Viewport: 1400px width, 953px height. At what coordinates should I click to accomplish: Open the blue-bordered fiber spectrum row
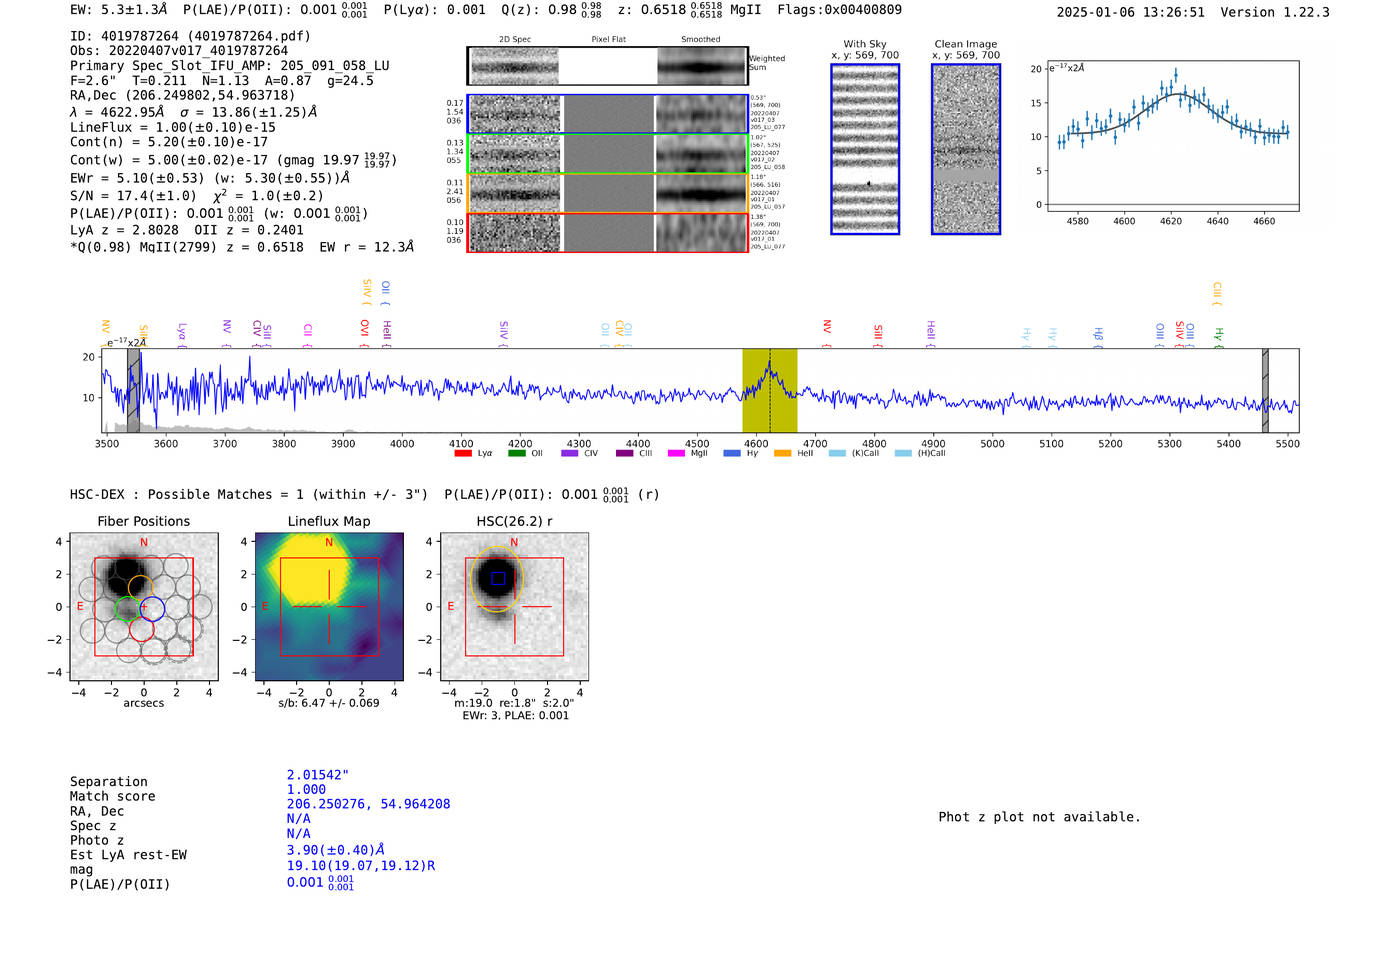tap(608, 114)
